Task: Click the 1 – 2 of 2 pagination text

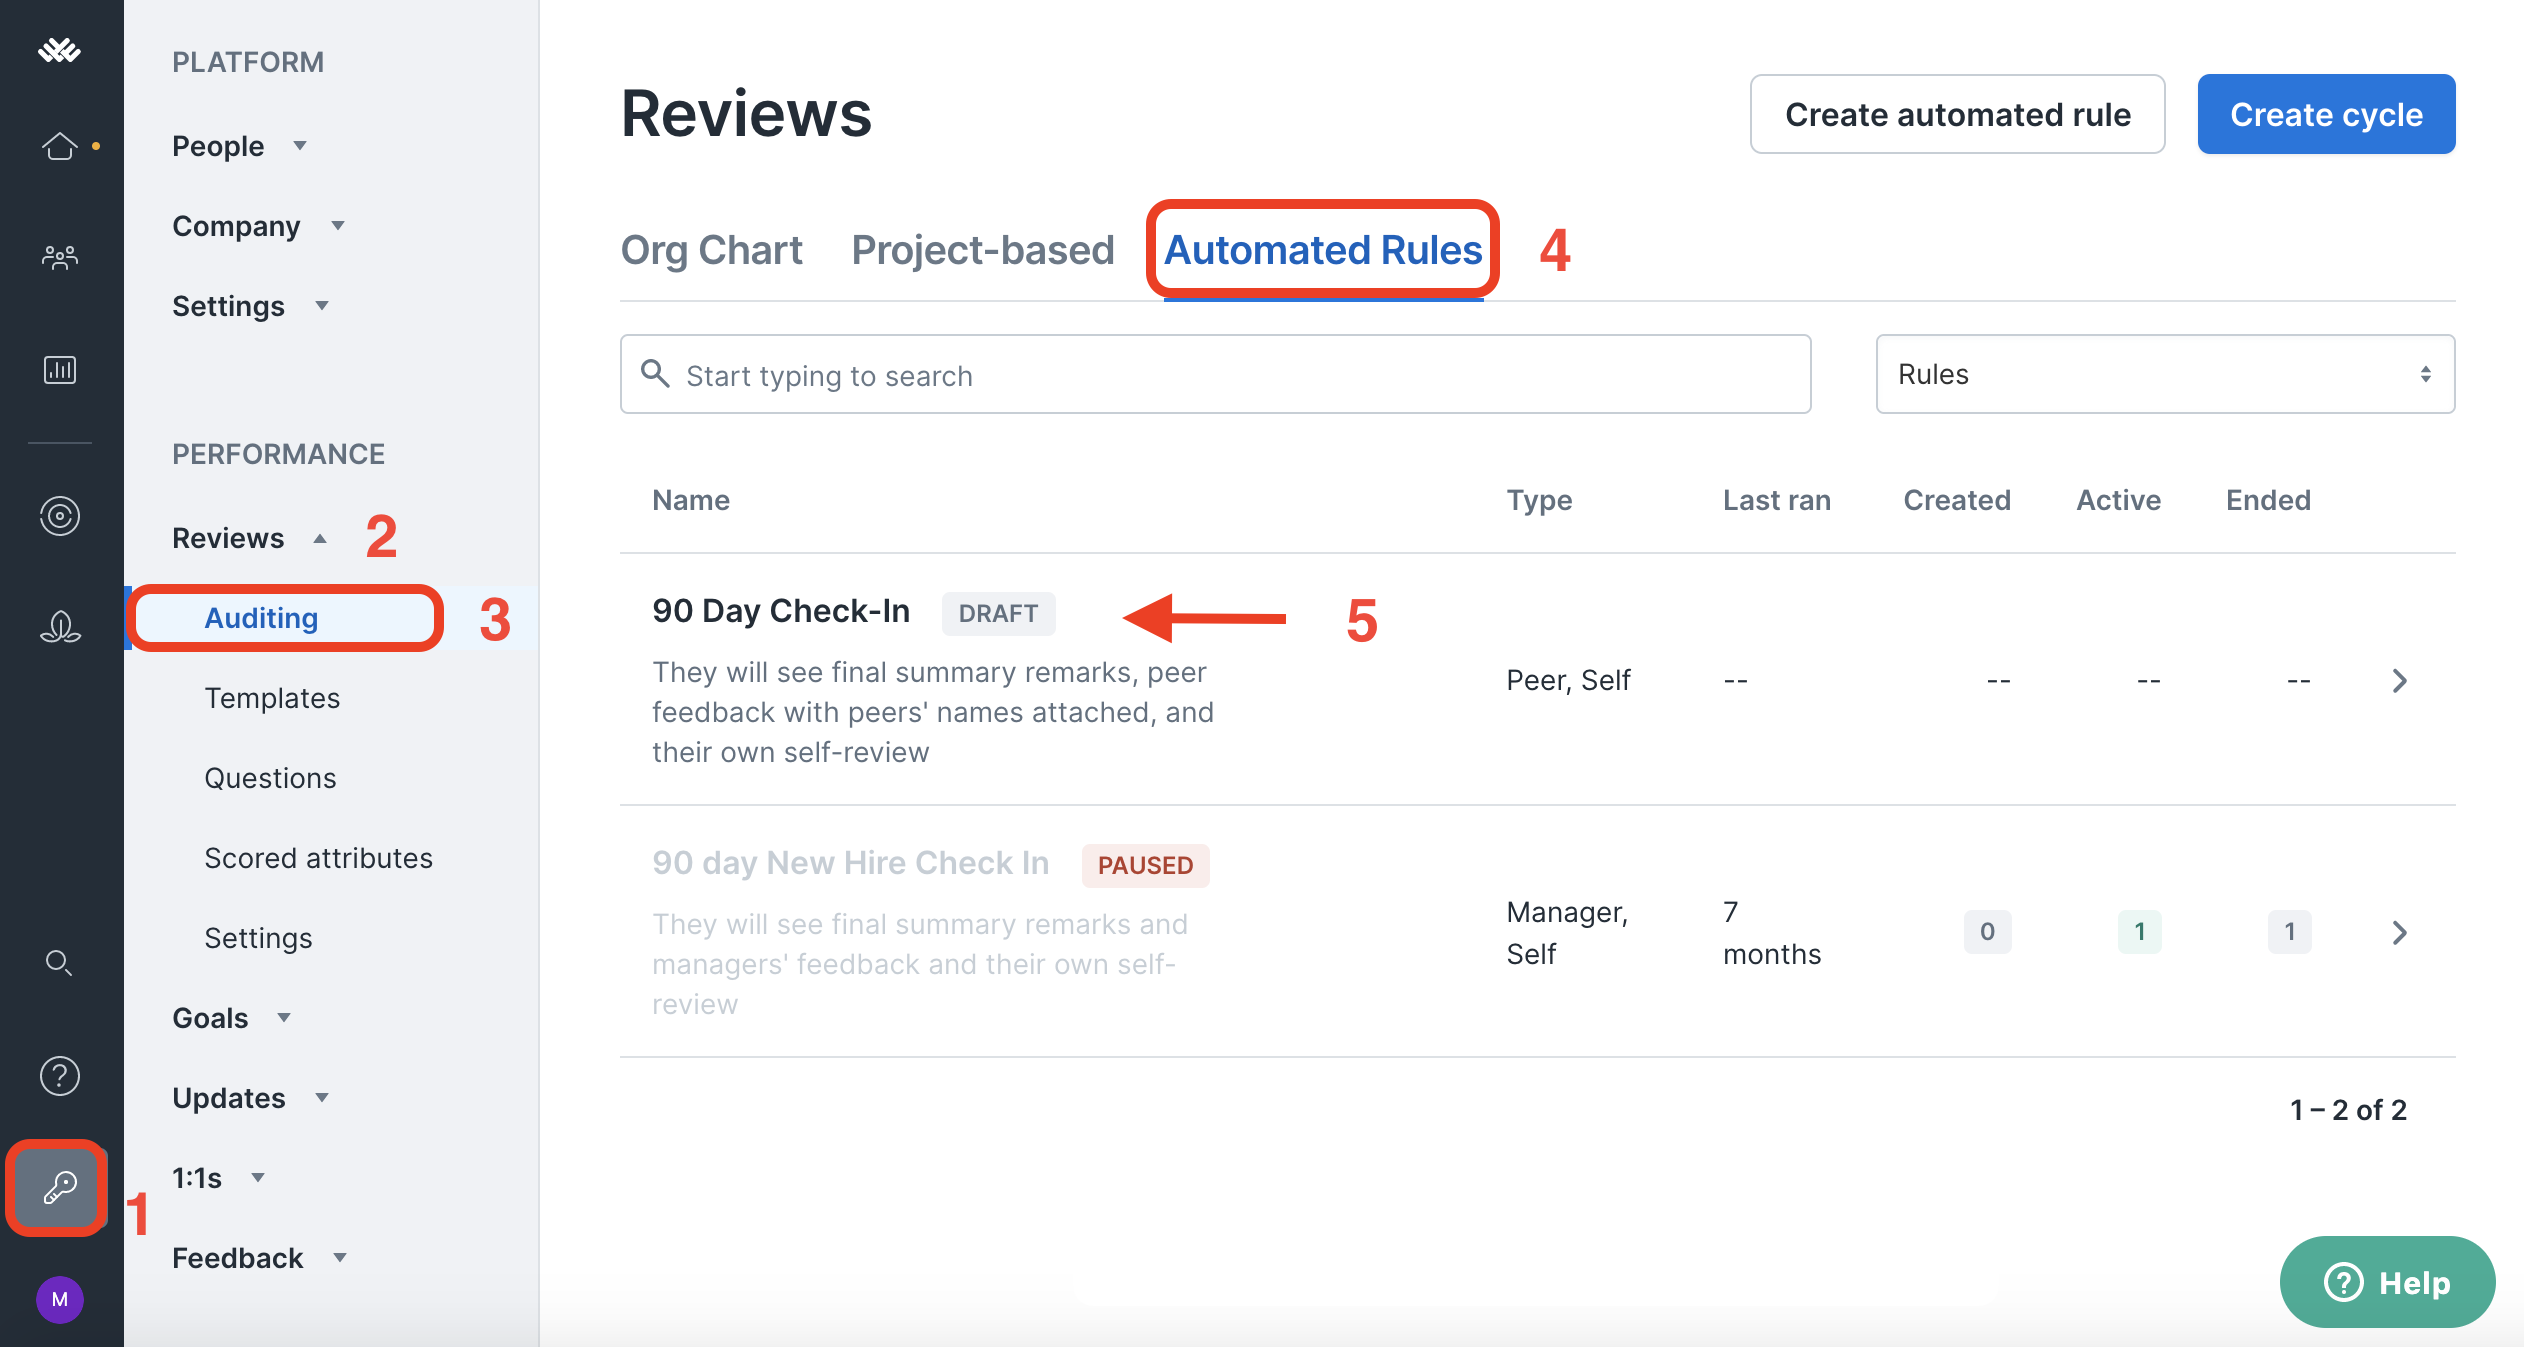Action: point(2348,1110)
